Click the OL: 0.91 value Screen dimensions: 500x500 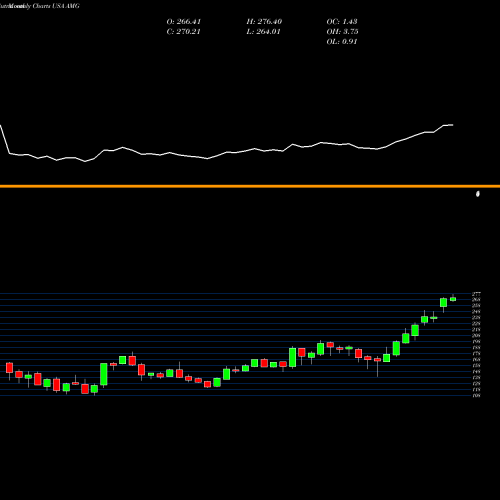[x=342, y=42]
